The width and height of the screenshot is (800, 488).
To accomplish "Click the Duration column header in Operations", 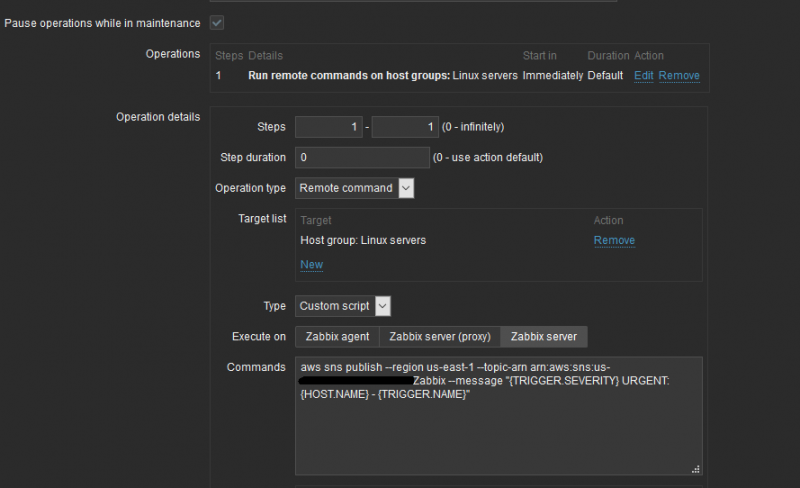I will (608, 56).
